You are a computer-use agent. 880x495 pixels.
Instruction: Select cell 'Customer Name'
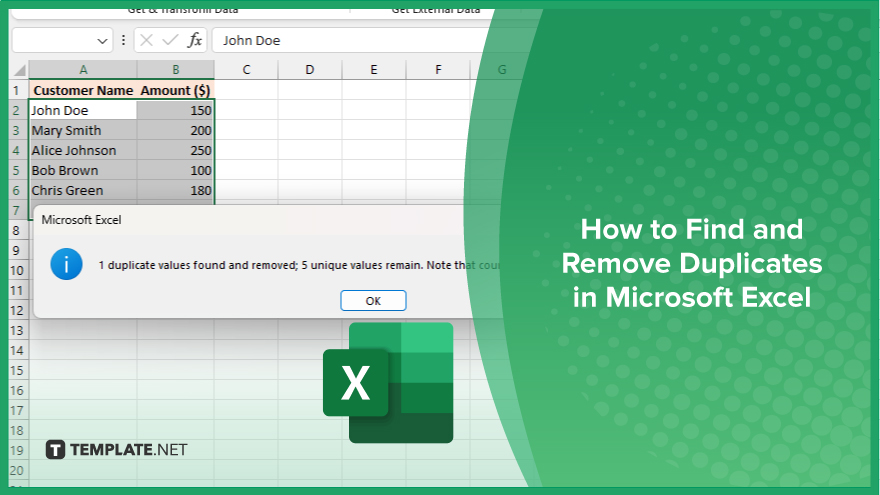(83, 90)
